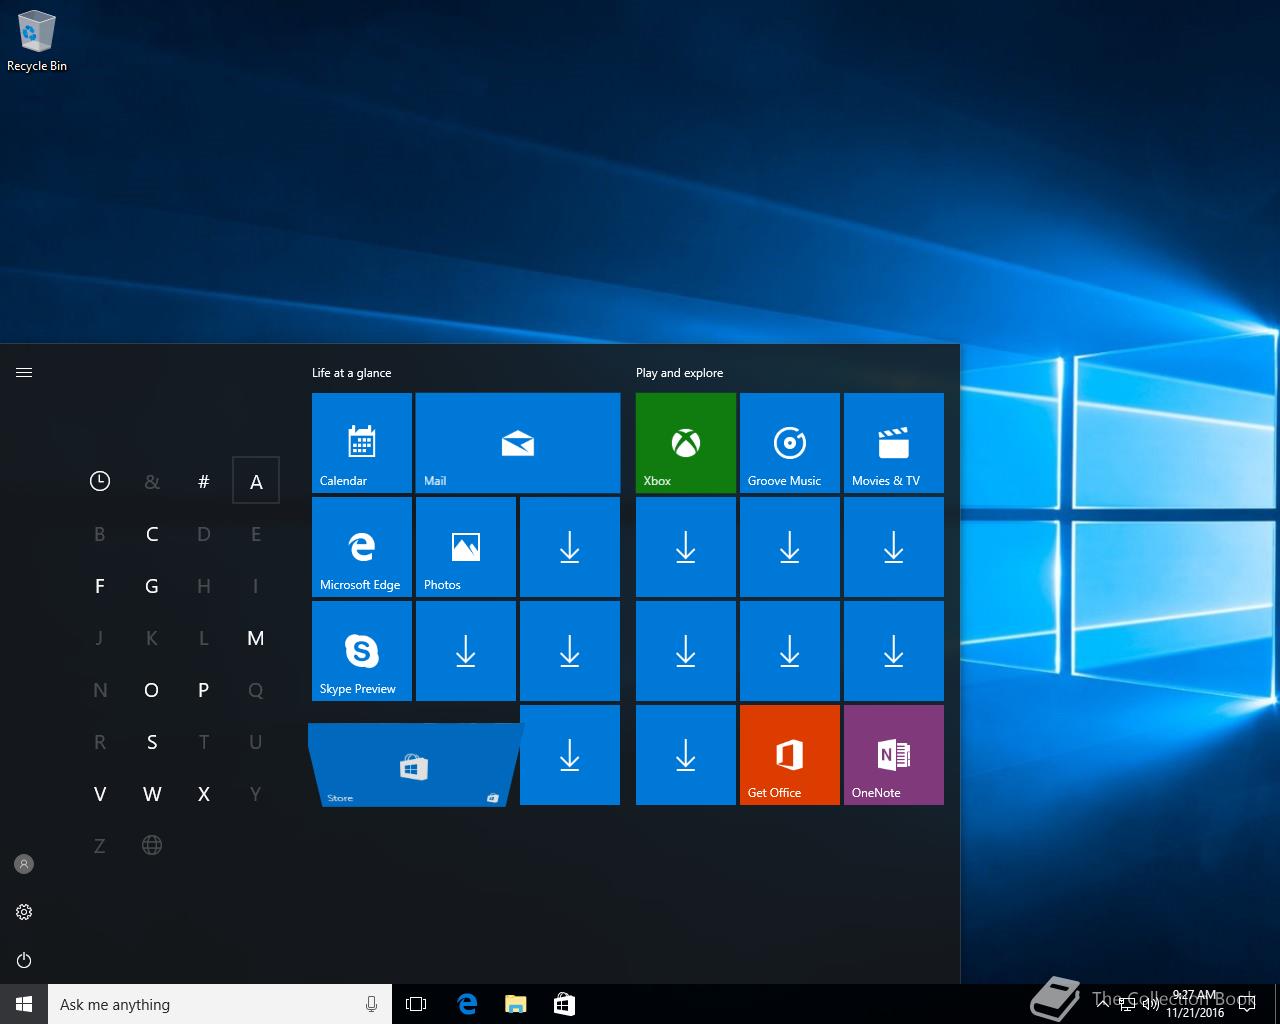The image size is (1280, 1024).
Task: Jump to Recently added clock icon
Action: point(100,481)
